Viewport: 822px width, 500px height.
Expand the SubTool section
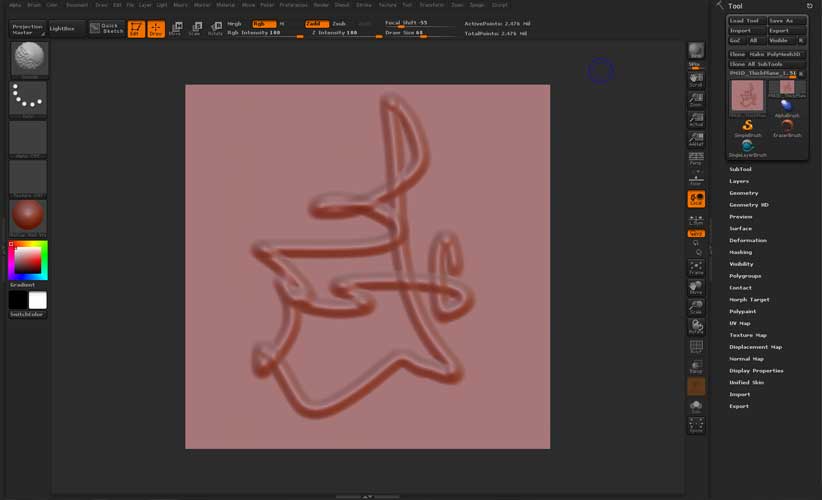[740, 169]
